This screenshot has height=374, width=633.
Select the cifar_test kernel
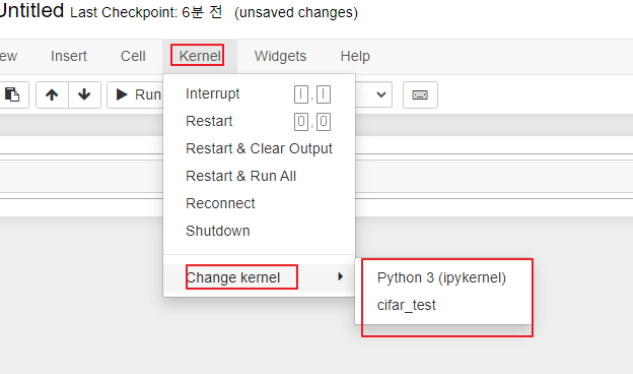coord(407,305)
